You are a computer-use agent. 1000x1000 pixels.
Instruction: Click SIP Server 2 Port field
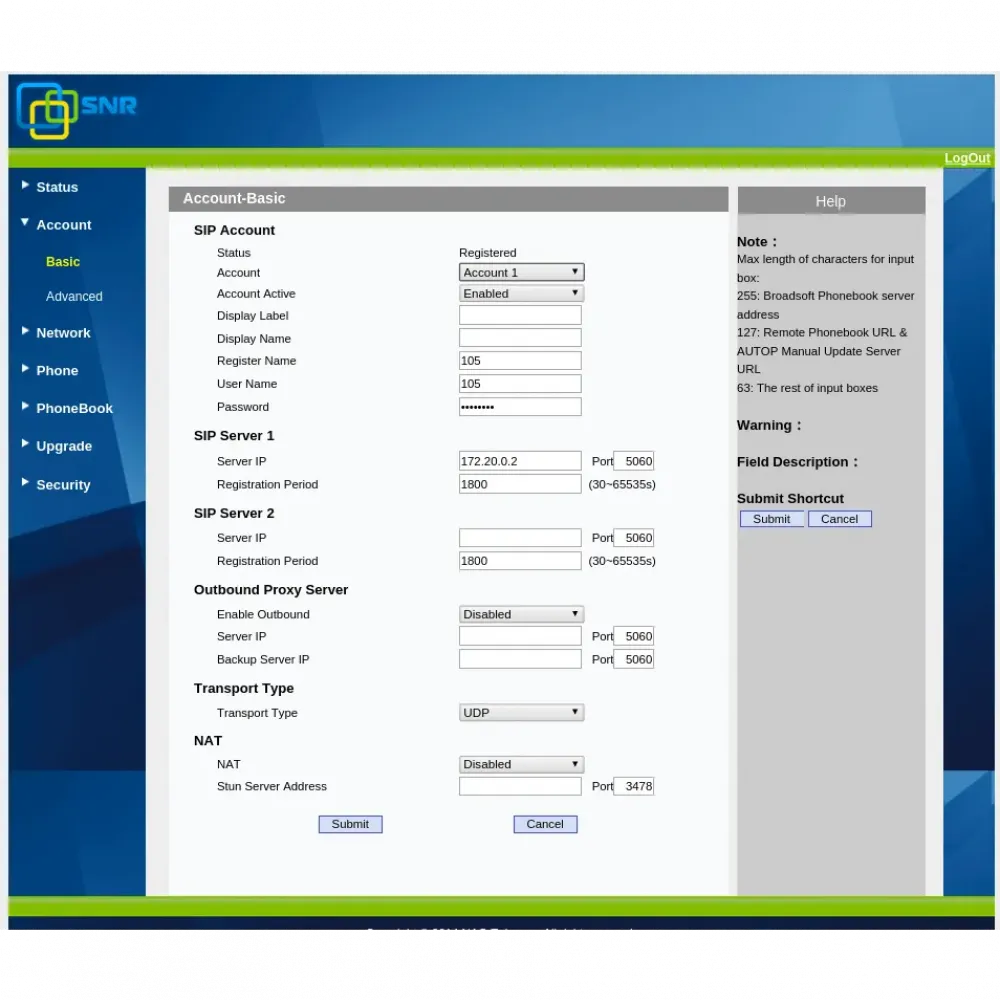(634, 538)
